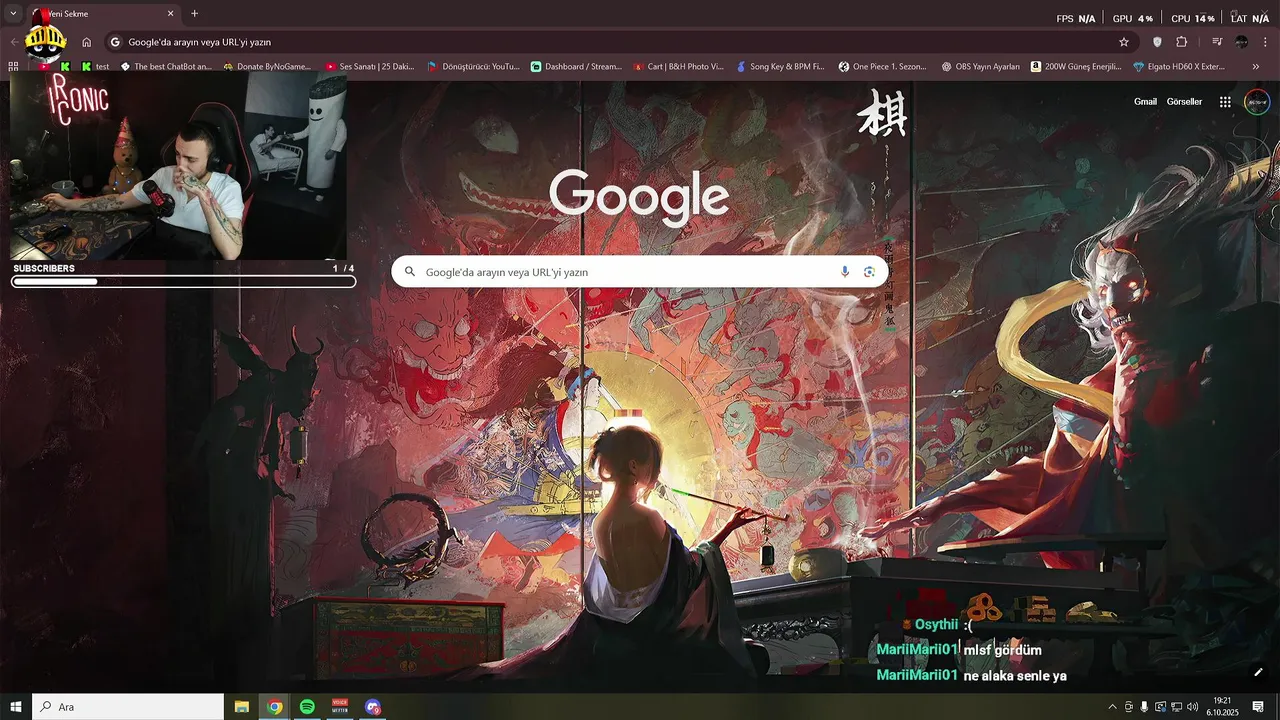
Task: Show hidden system tray icons
Action: pos(1112,707)
